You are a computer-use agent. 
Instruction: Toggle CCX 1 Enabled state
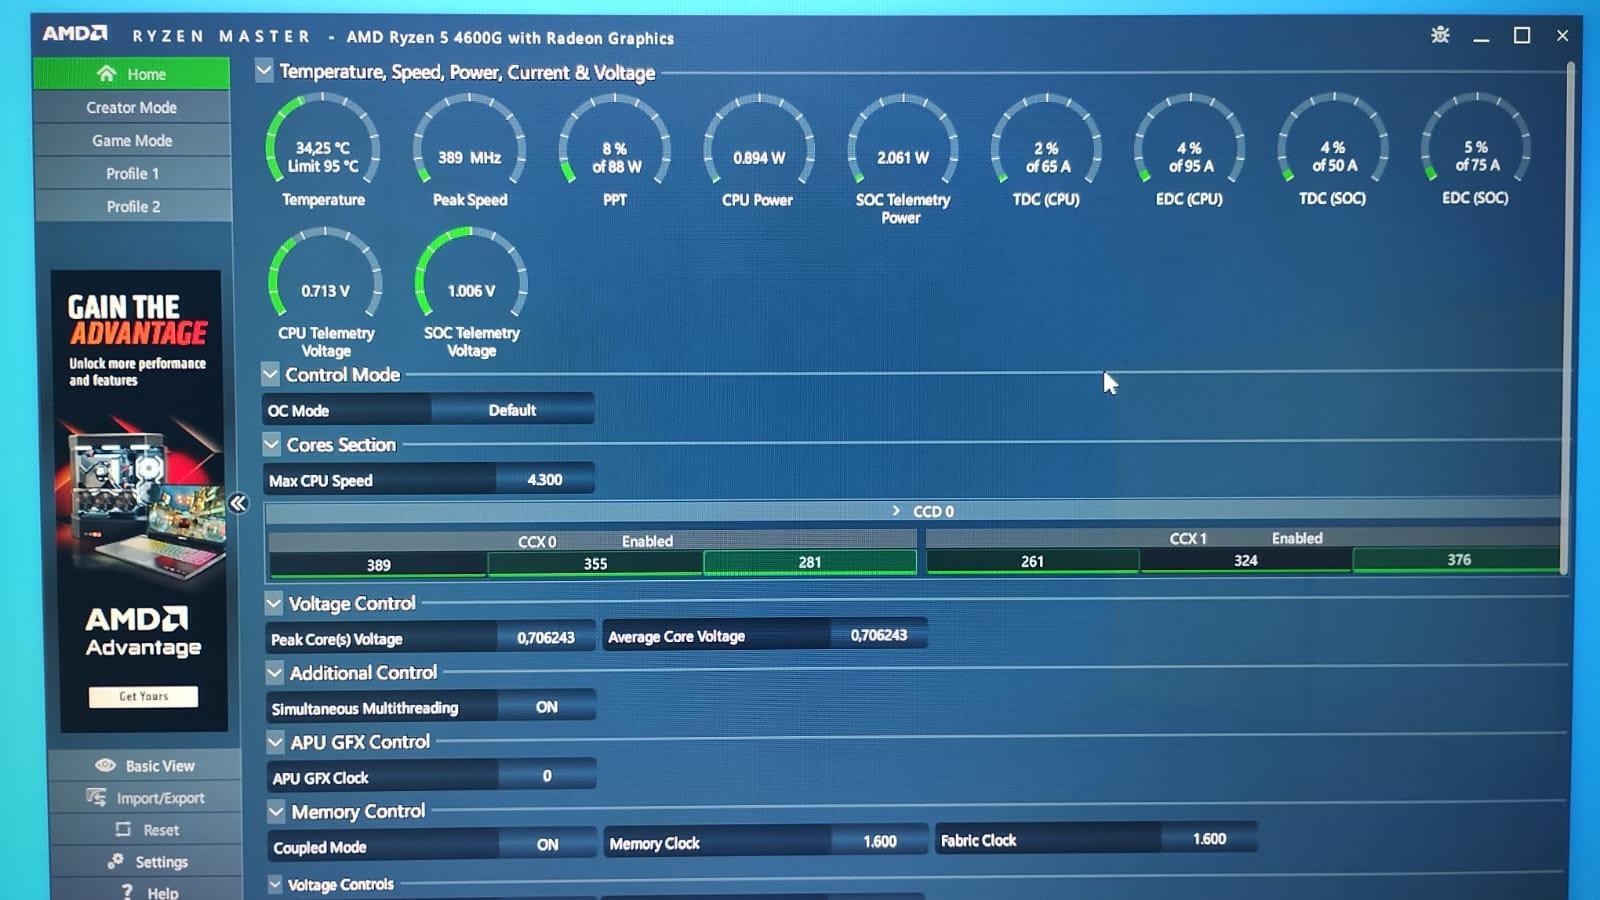click(x=1297, y=538)
